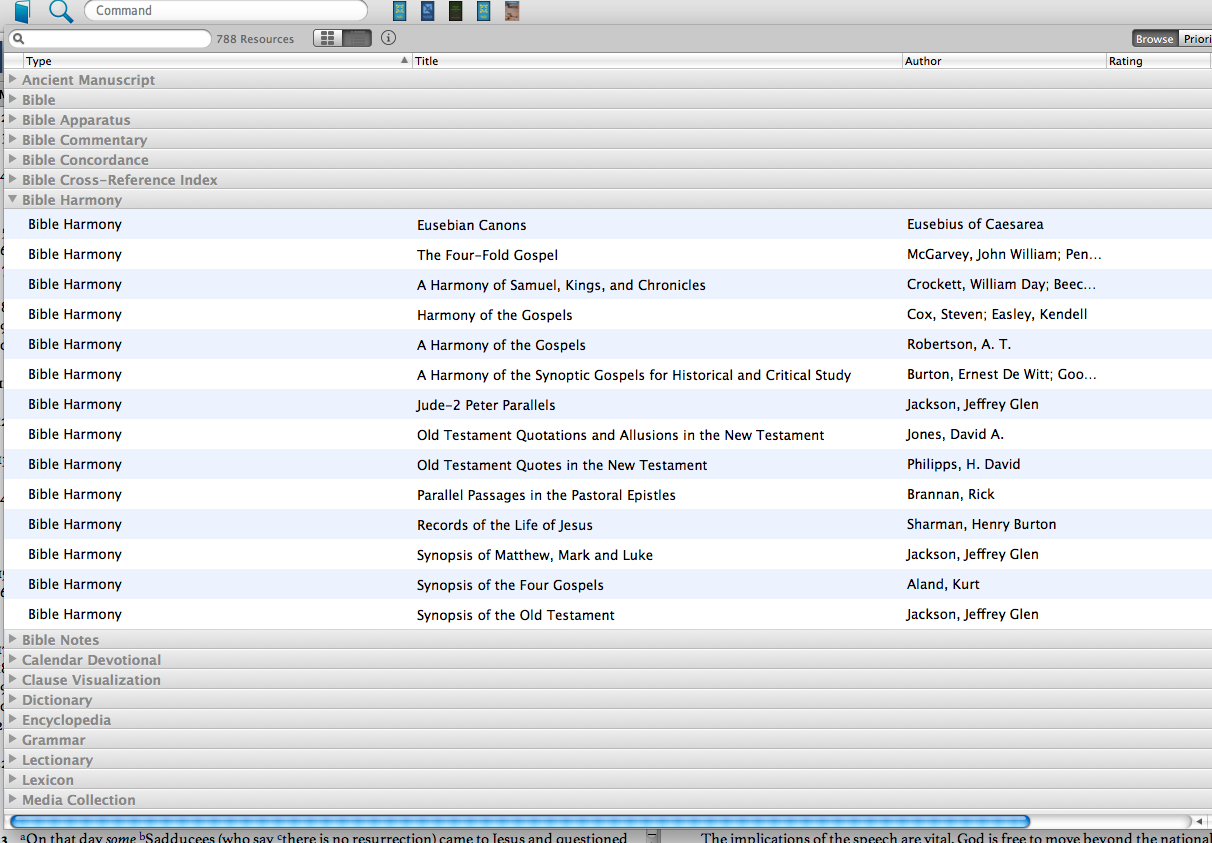This screenshot has height=843, width=1212.
Task: Click author Philipps, H. David
Action: (964, 464)
